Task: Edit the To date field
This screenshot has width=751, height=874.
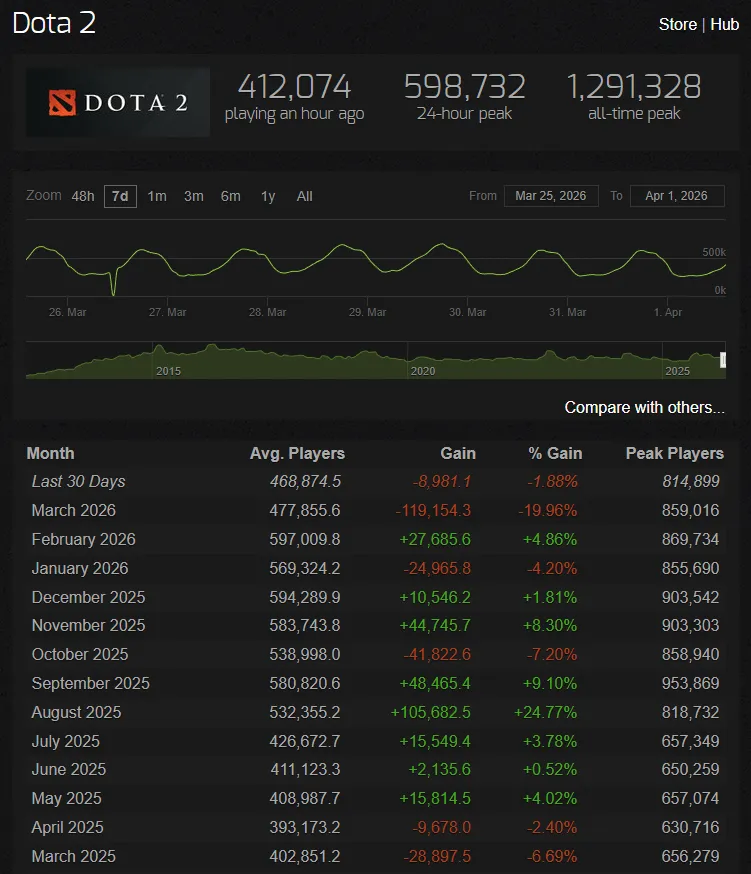Action: click(677, 196)
